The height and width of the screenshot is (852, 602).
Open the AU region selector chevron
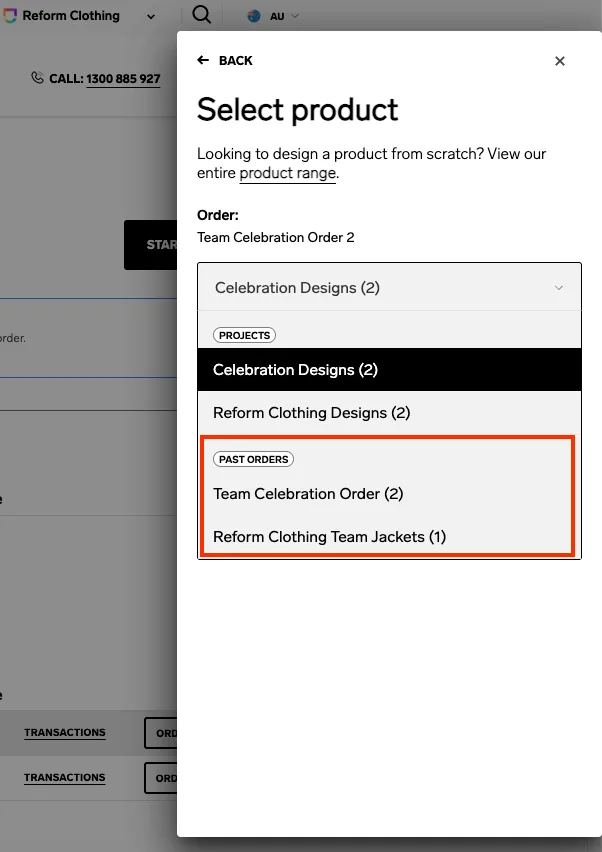tap(295, 16)
